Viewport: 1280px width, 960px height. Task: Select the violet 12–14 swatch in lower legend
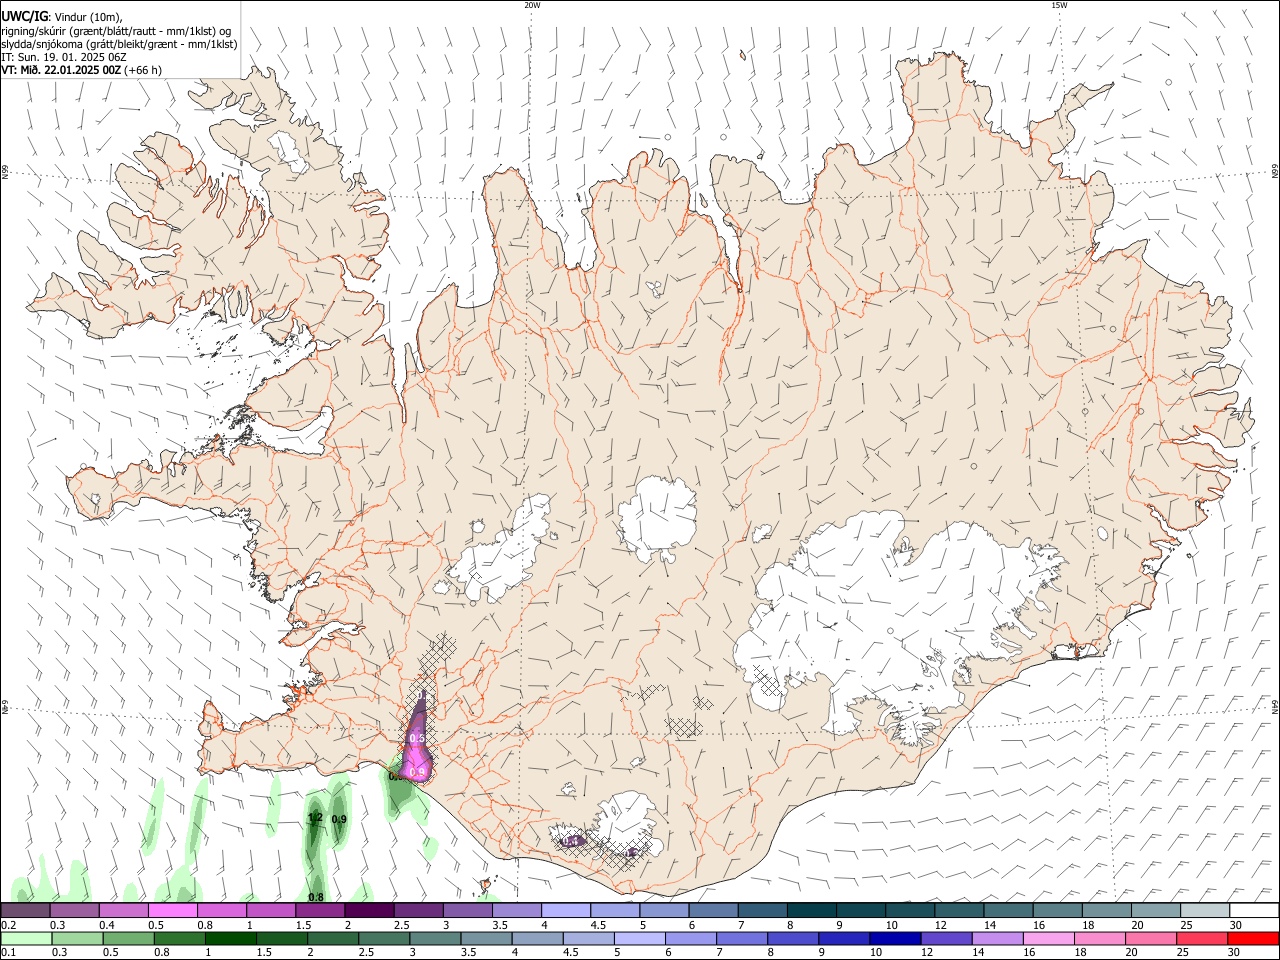(946, 939)
